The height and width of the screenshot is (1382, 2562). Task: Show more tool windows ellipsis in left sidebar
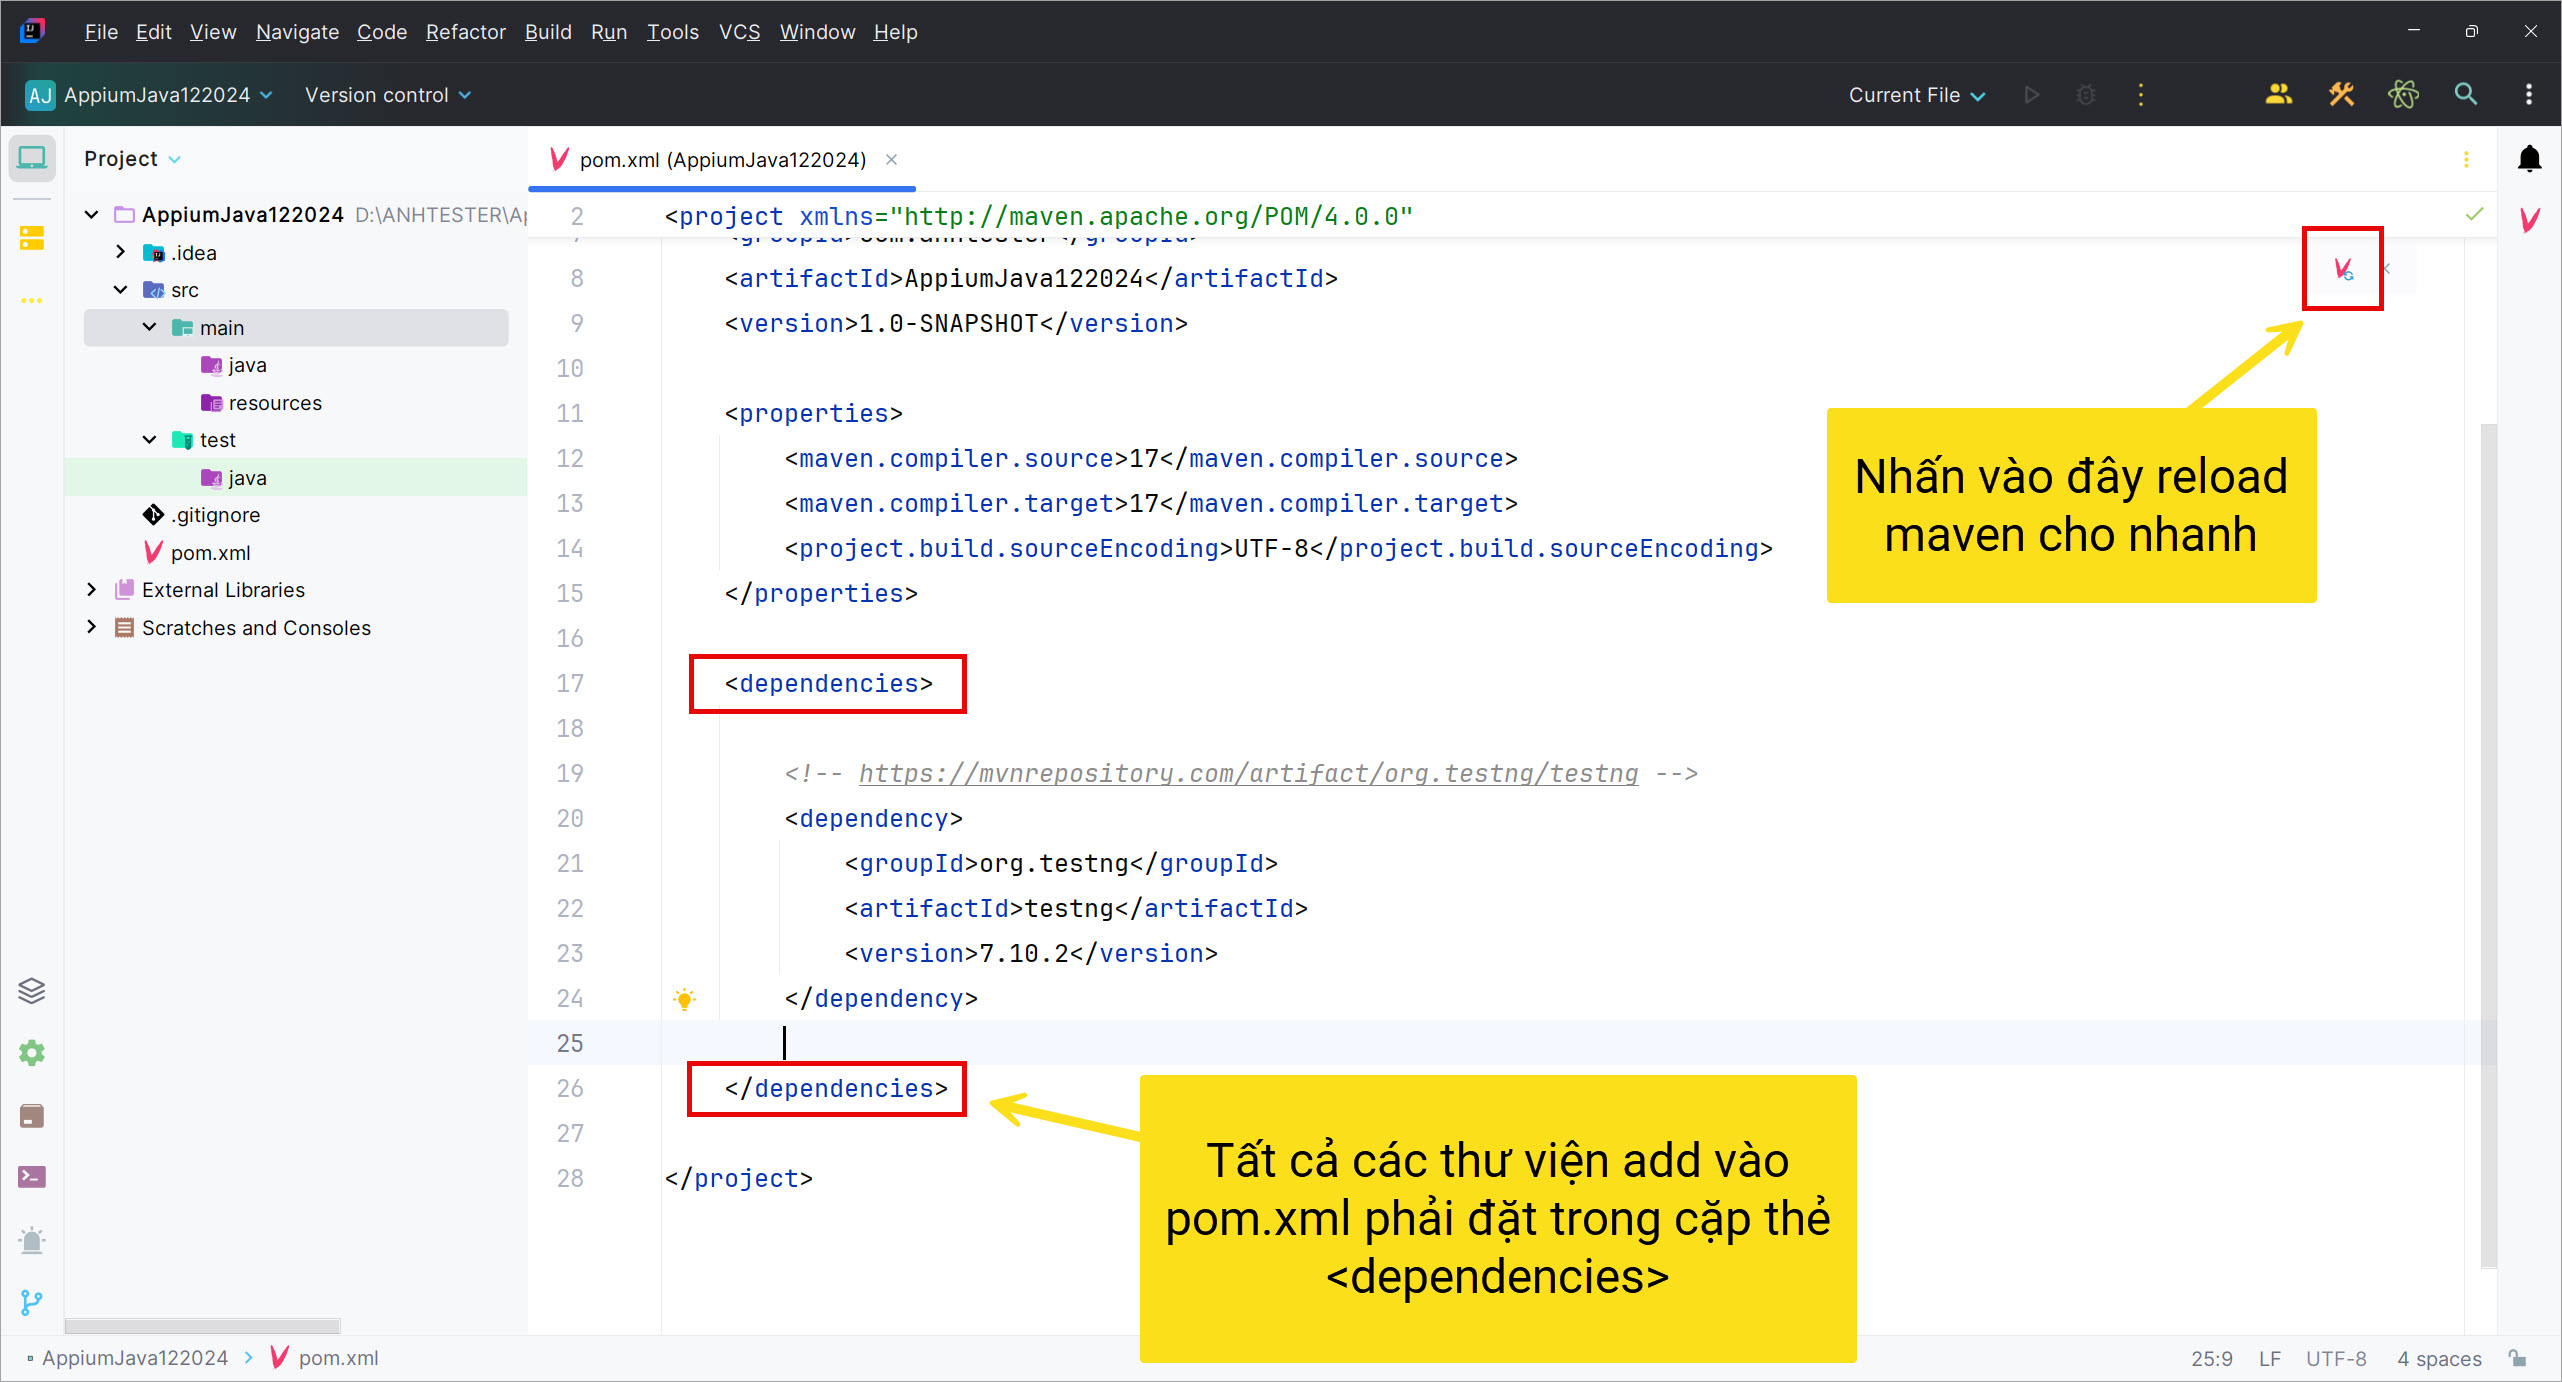pos(32,300)
